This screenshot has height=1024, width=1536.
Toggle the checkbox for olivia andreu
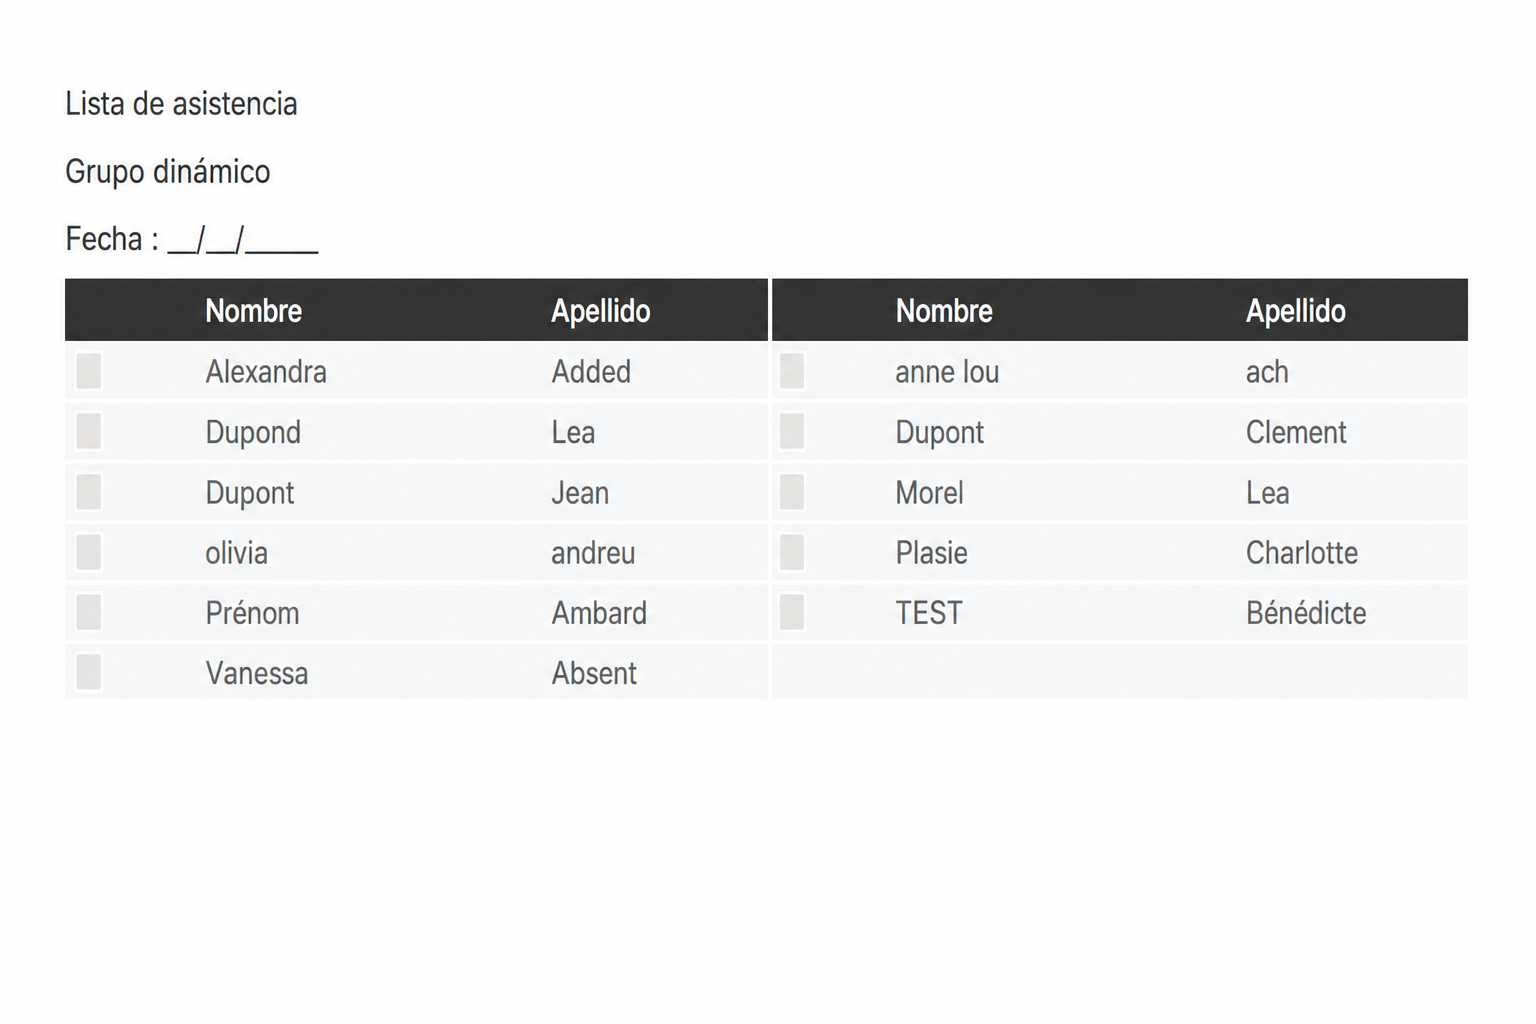click(89, 552)
